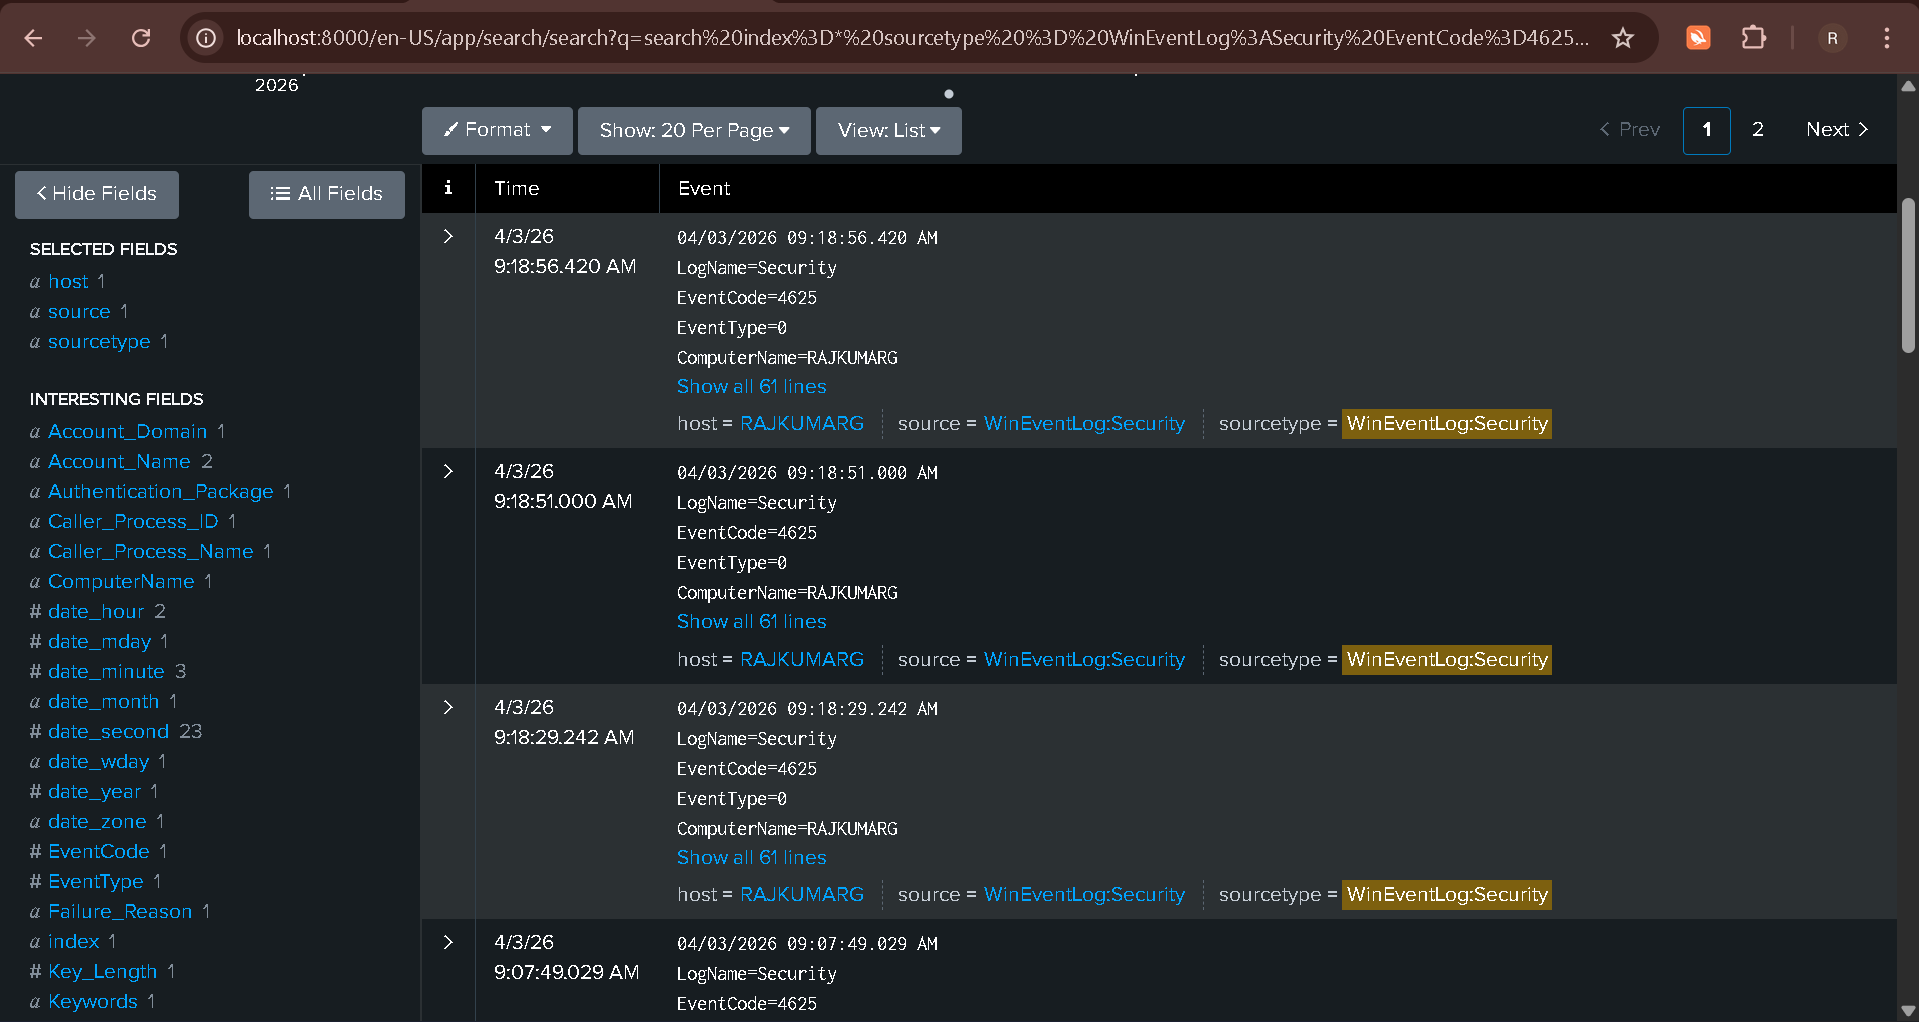The image size is (1919, 1022).
Task: Click Show all 61 lines in first event
Action: click(751, 386)
